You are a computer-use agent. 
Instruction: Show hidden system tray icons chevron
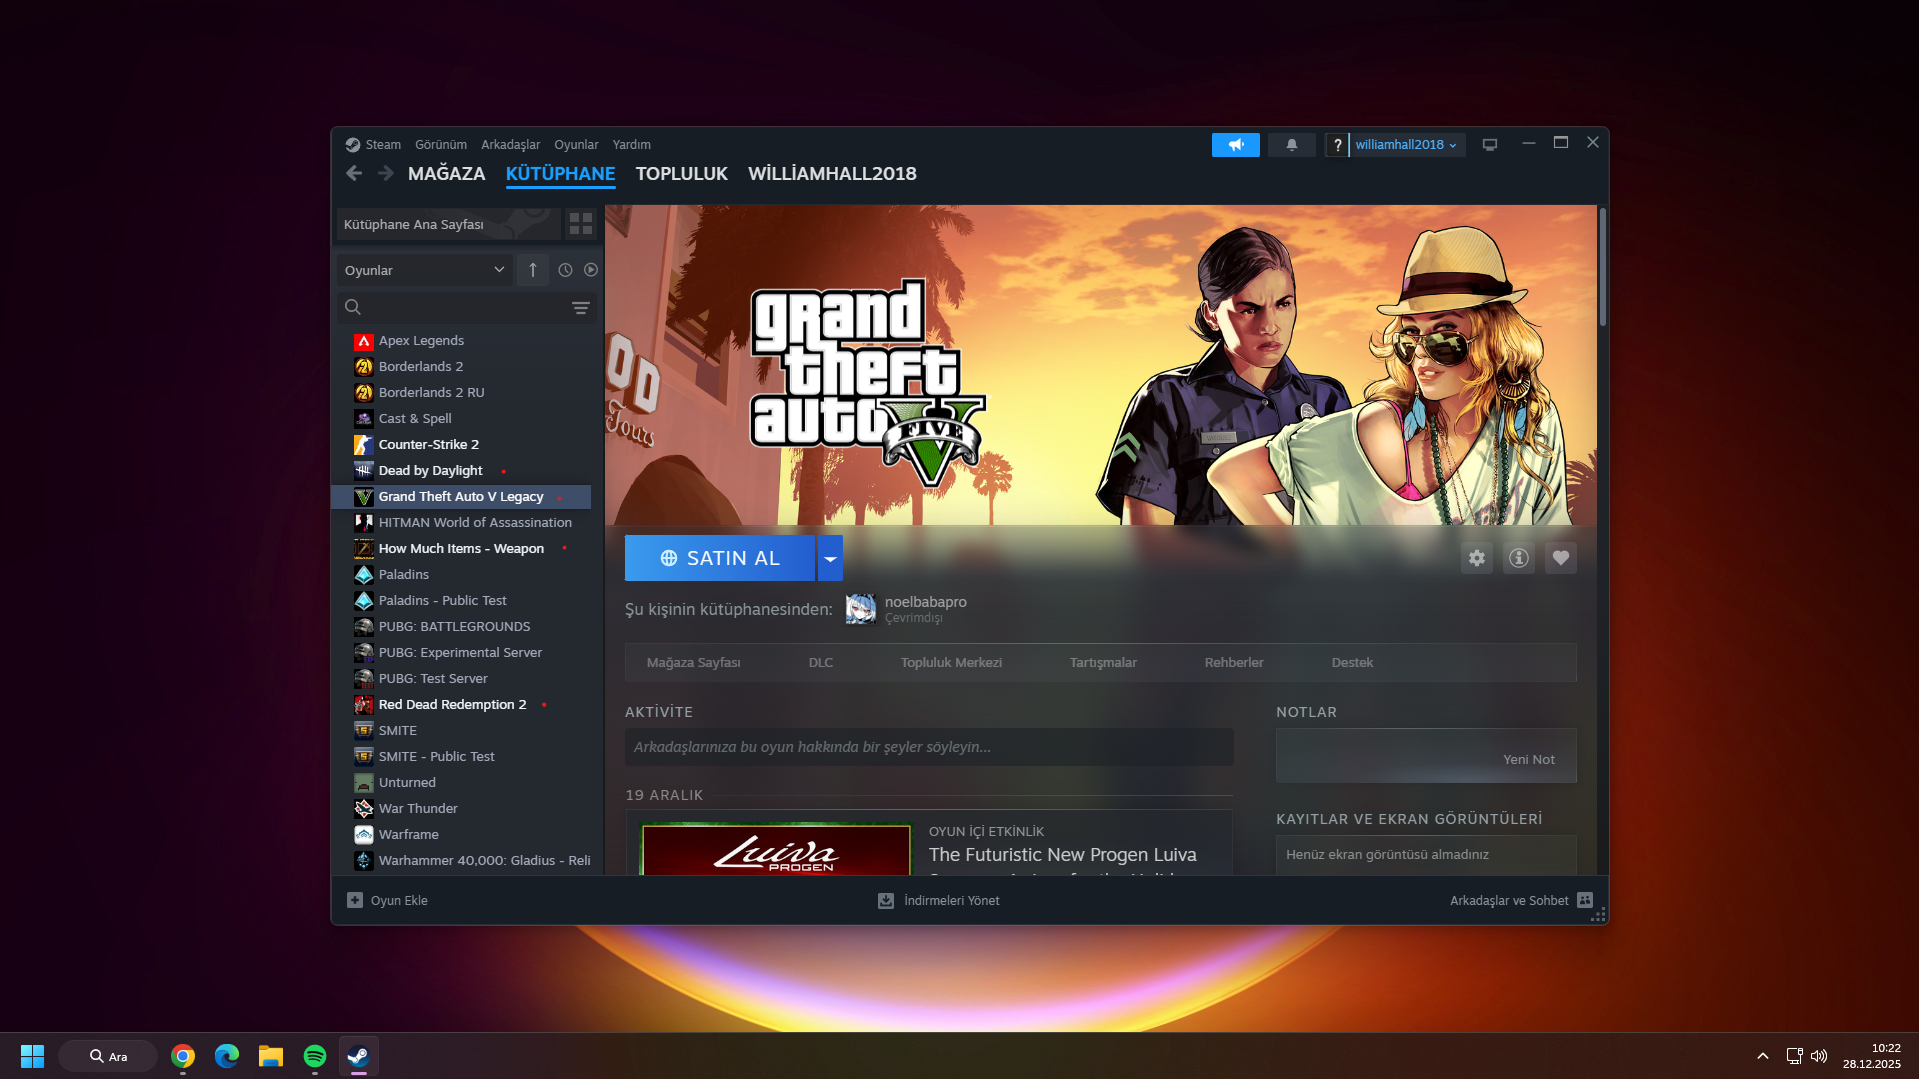pos(1763,1056)
